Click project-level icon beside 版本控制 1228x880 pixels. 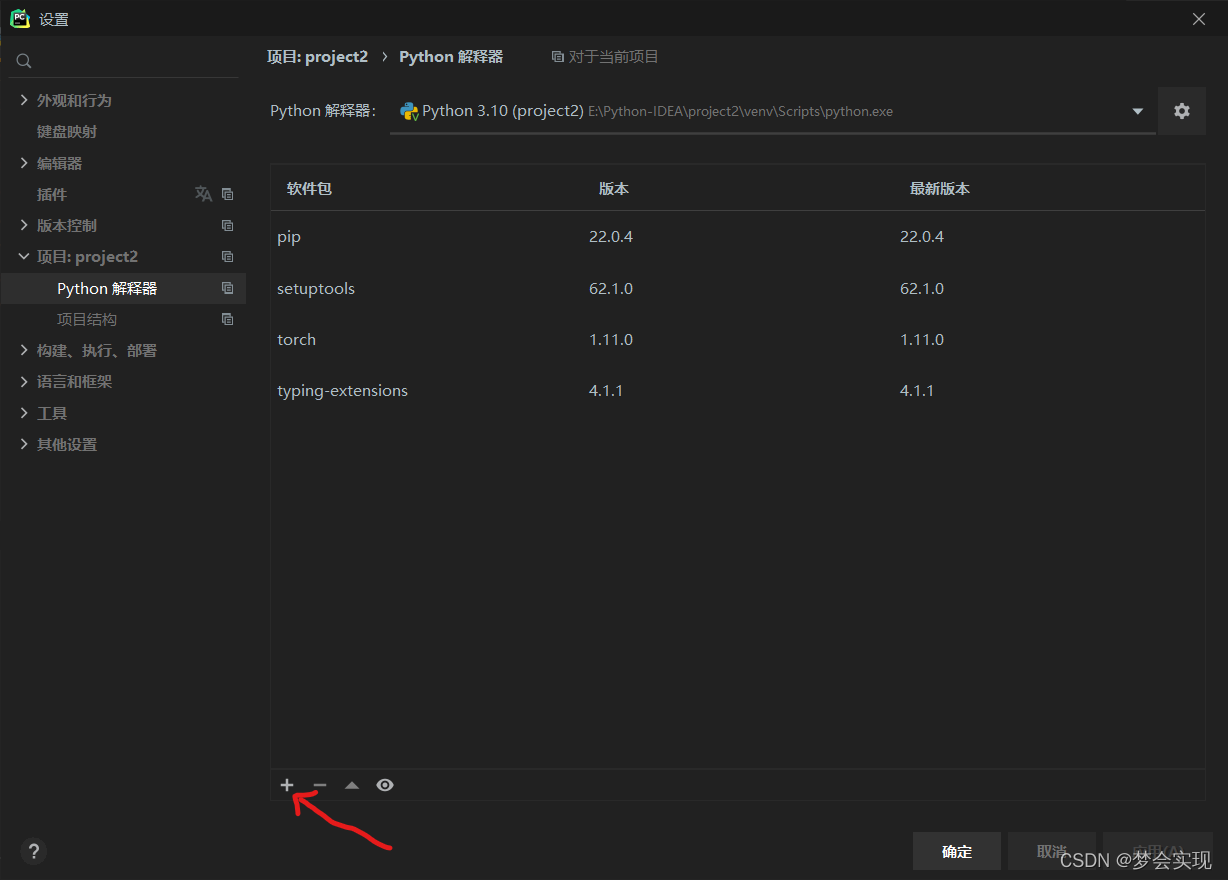(227, 226)
